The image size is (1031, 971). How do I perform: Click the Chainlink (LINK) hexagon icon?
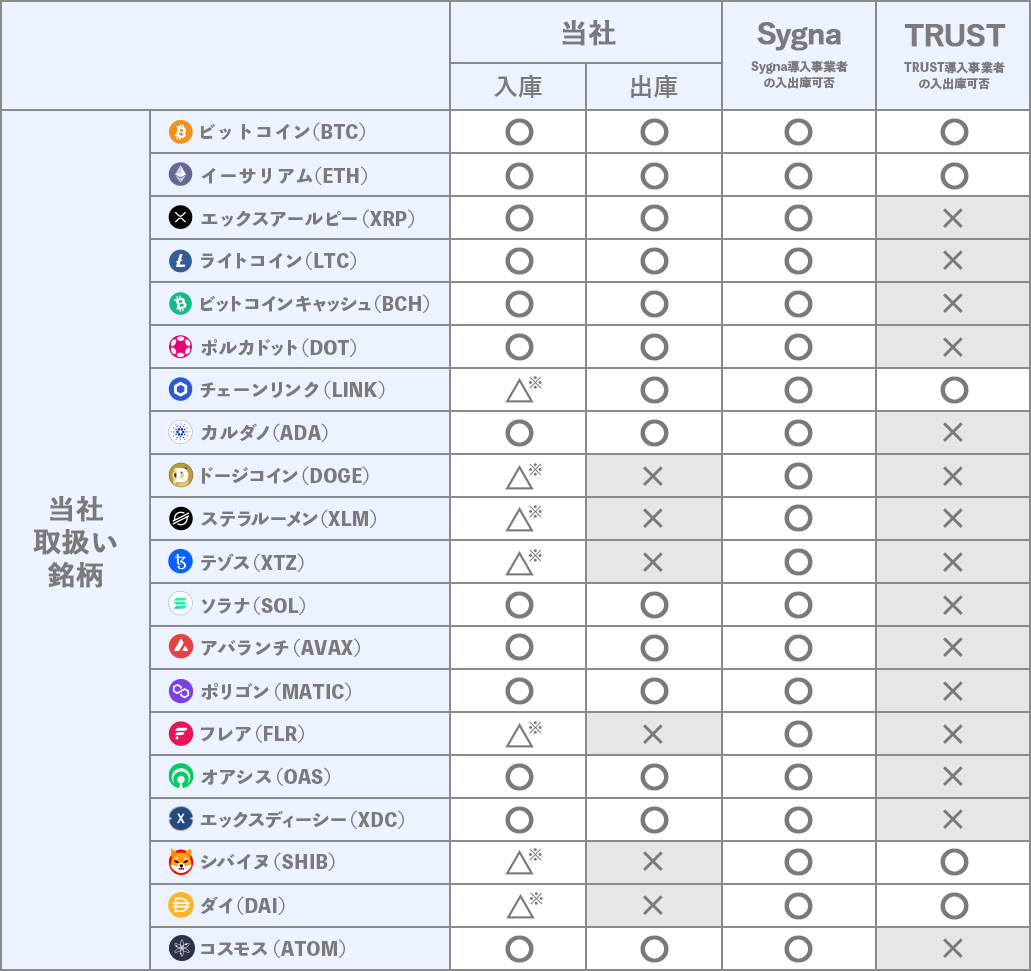pyautogui.click(x=180, y=389)
